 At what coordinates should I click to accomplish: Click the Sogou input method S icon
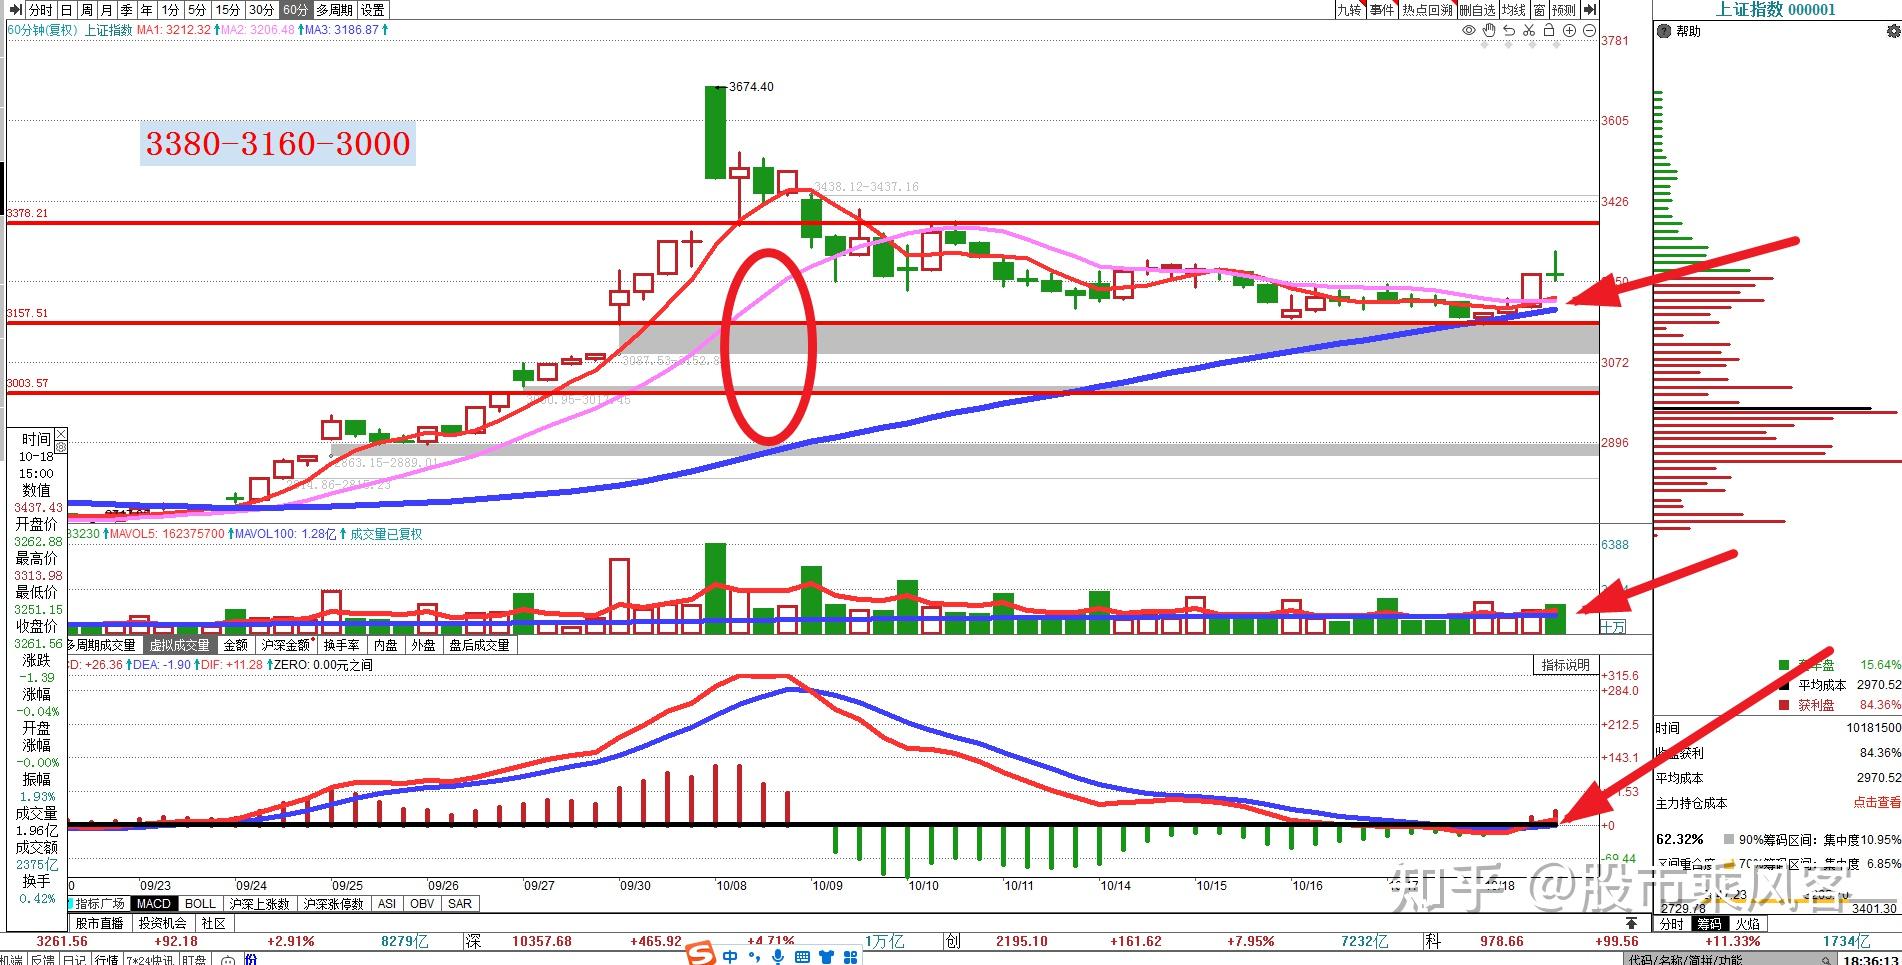[x=701, y=957]
